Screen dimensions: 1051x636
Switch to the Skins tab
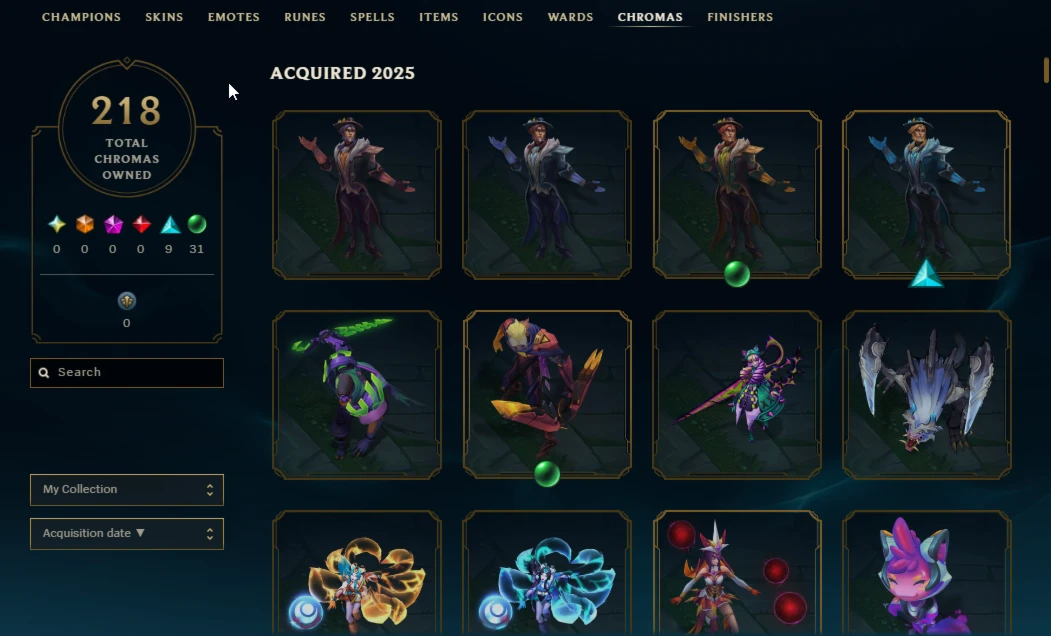(164, 17)
